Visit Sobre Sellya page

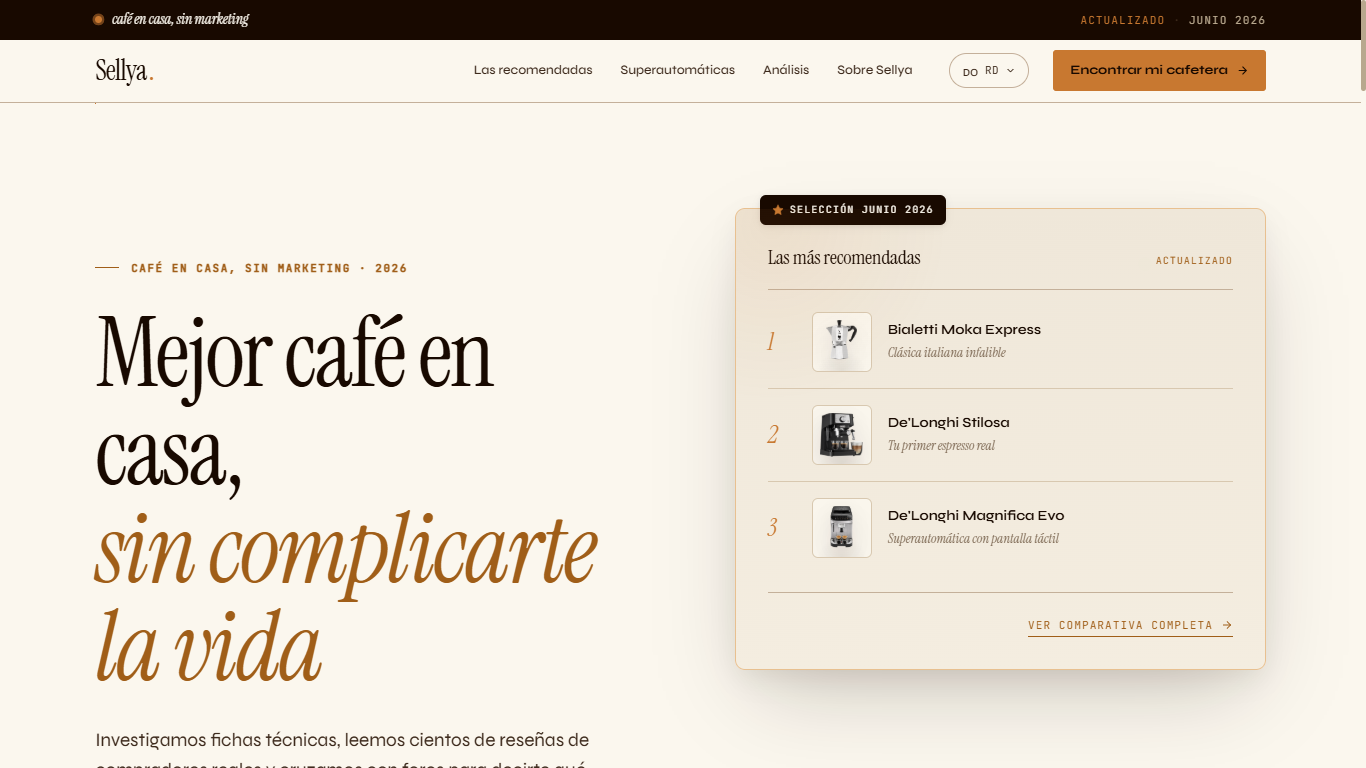point(874,70)
